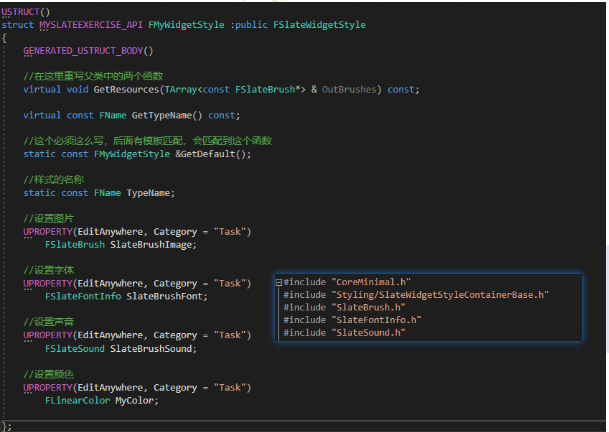Select the TypeName static member
The image size is (609, 432).
click(148, 193)
